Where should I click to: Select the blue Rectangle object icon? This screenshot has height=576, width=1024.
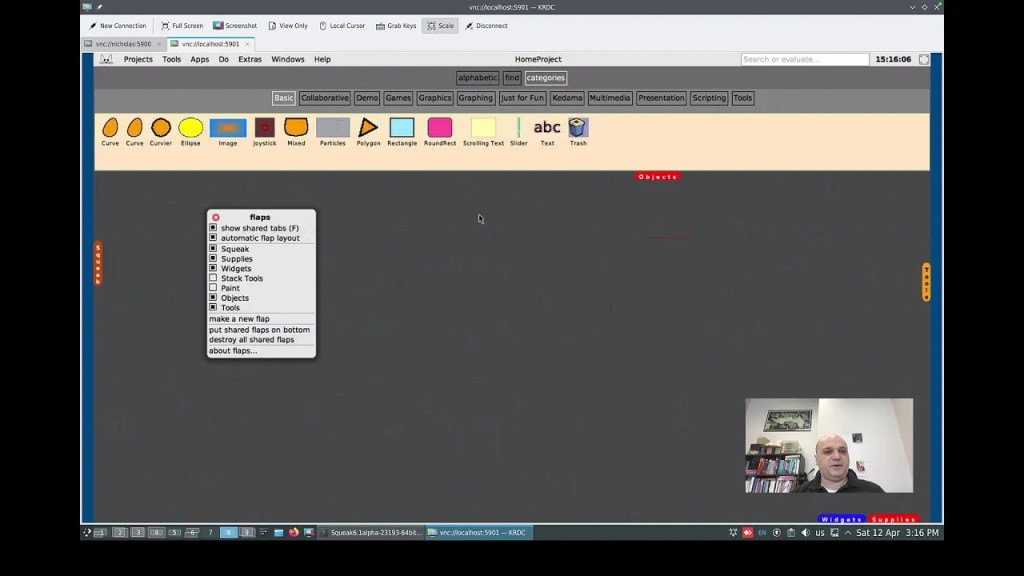coord(402,128)
